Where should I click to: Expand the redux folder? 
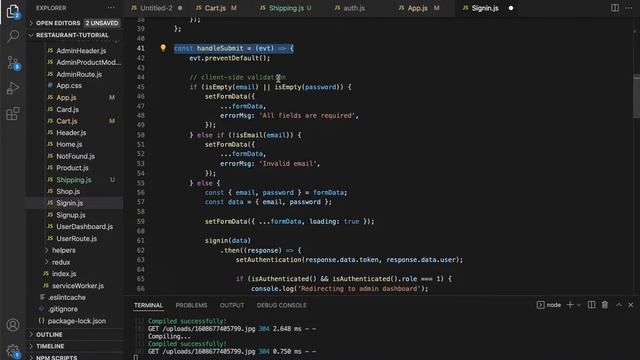61,262
